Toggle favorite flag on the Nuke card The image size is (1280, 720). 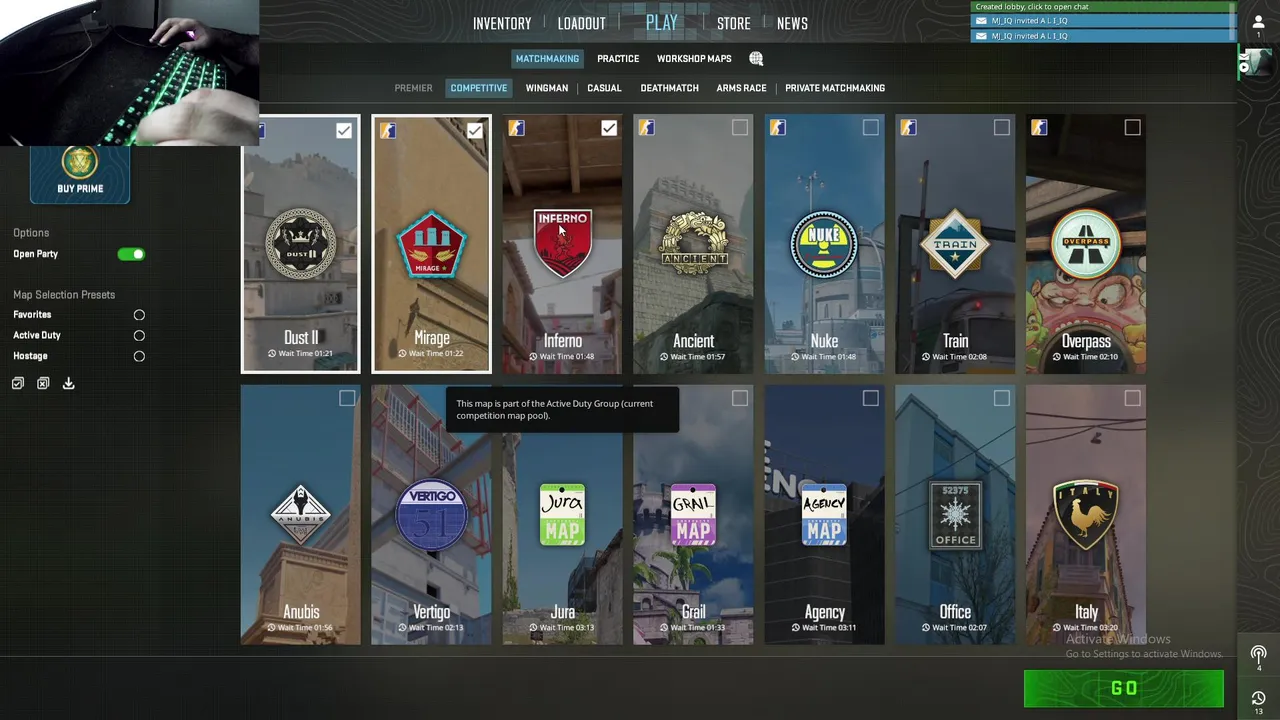point(778,128)
